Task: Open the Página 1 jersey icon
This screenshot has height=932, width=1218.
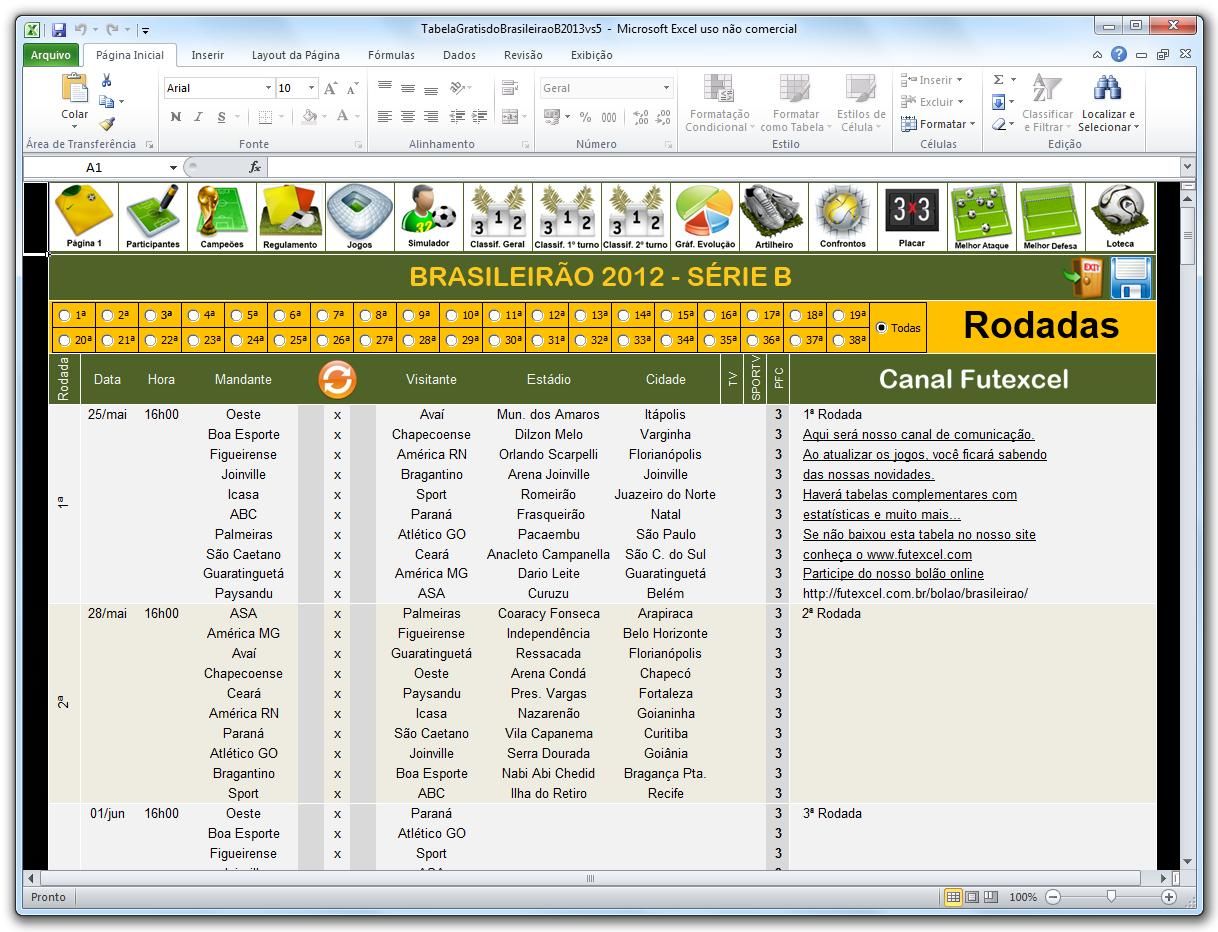Action: point(84,217)
